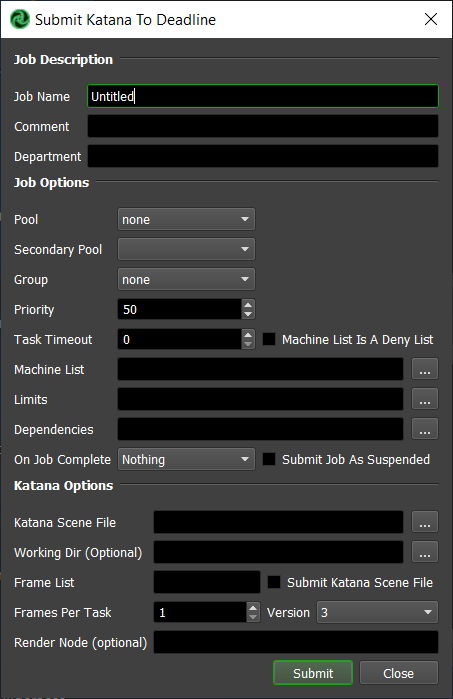Viewport: 453px width, 699px height.
Task: Browse for the Working Dir folder
Action: tap(425, 552)
